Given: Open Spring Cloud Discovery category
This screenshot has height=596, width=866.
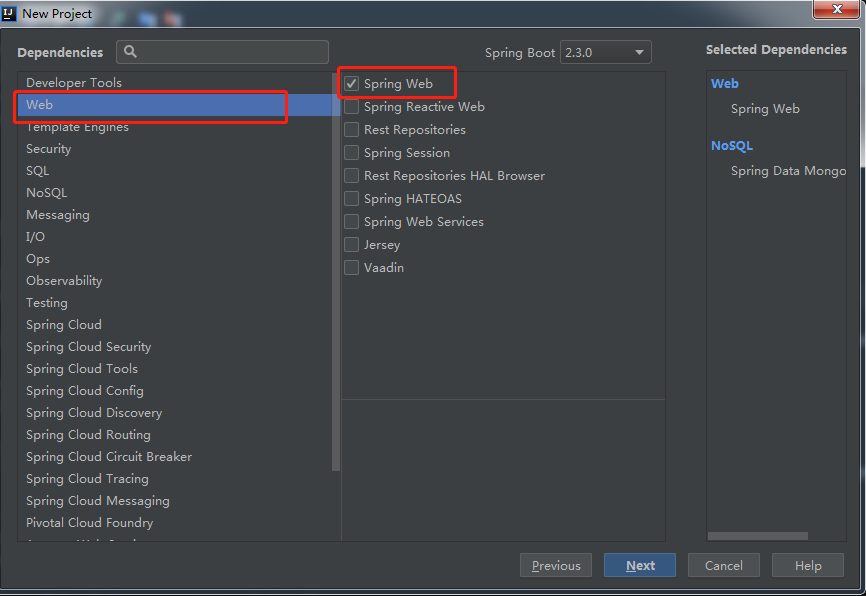Looking at the screenshot, I should 175,413.
